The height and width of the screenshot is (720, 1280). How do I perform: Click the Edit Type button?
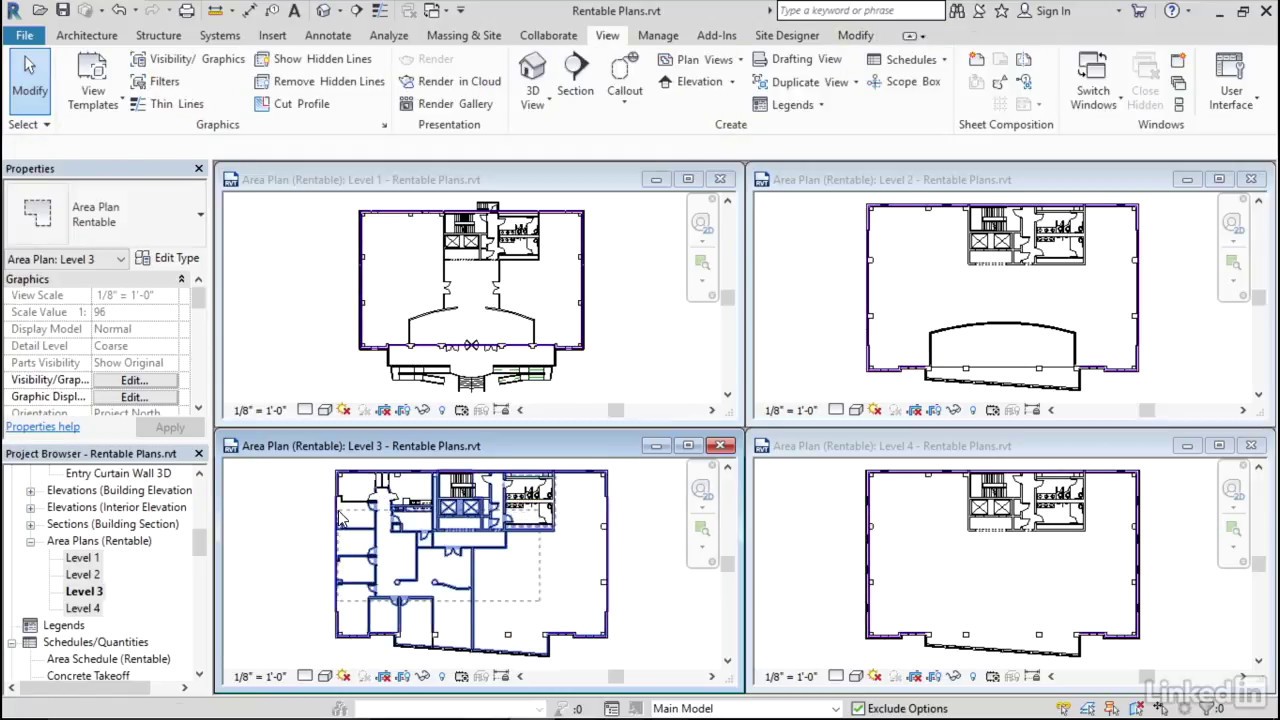(167, 258)
